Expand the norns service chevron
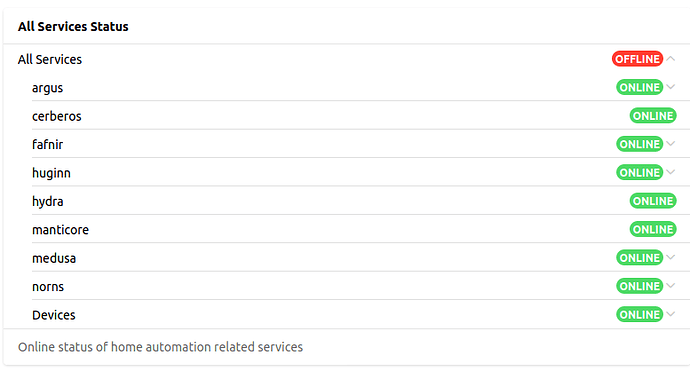690x371 pixels. pyautogui.click(x=671, y=286)
